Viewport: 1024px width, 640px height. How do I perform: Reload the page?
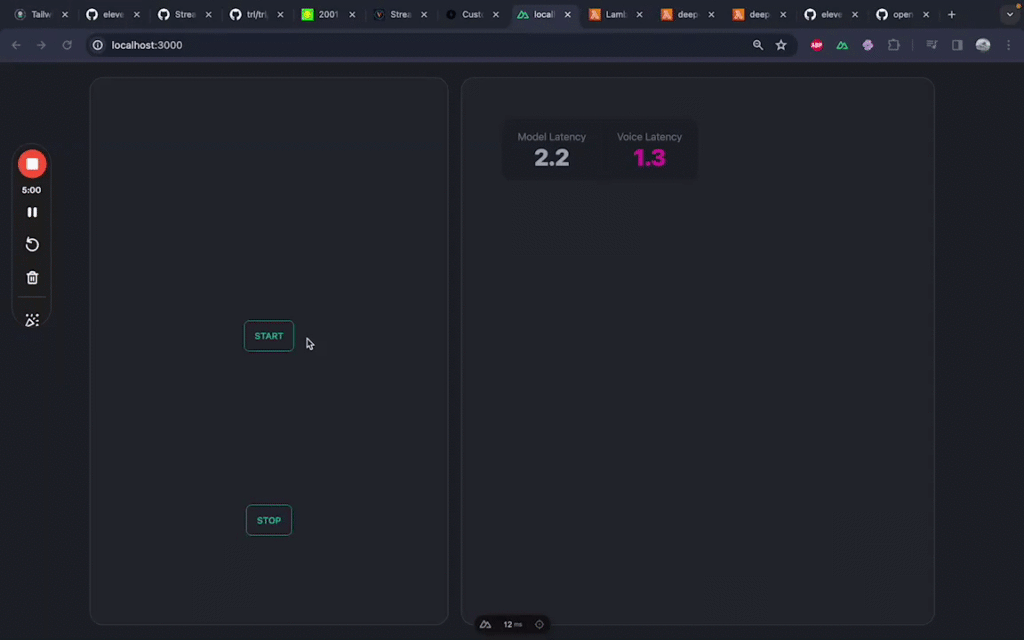point(67,45)
